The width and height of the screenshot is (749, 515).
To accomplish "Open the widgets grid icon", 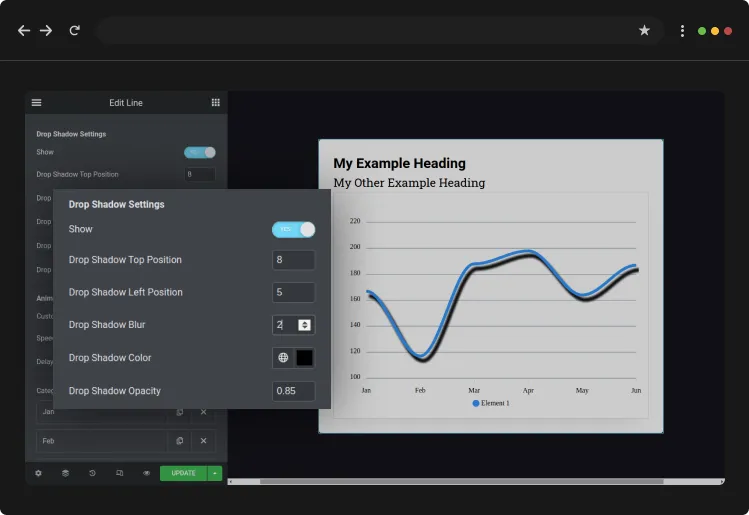I will pyautogui.click(x=215, y=103).
